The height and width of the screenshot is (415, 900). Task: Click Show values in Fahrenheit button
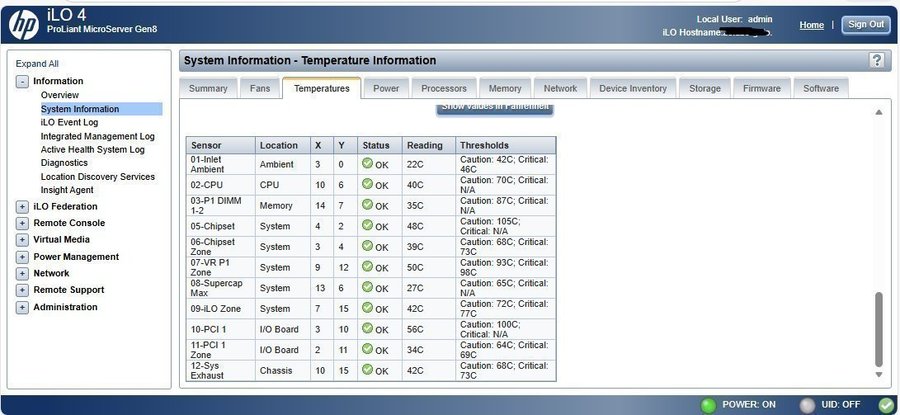(495, 108)
